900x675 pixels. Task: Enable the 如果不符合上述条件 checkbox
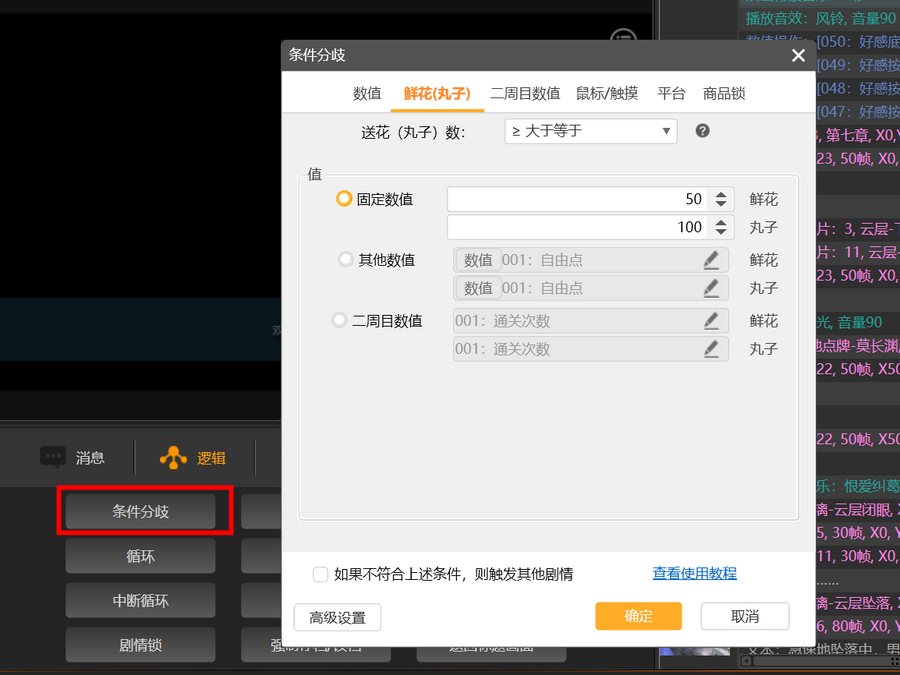(x=321, y=574)
